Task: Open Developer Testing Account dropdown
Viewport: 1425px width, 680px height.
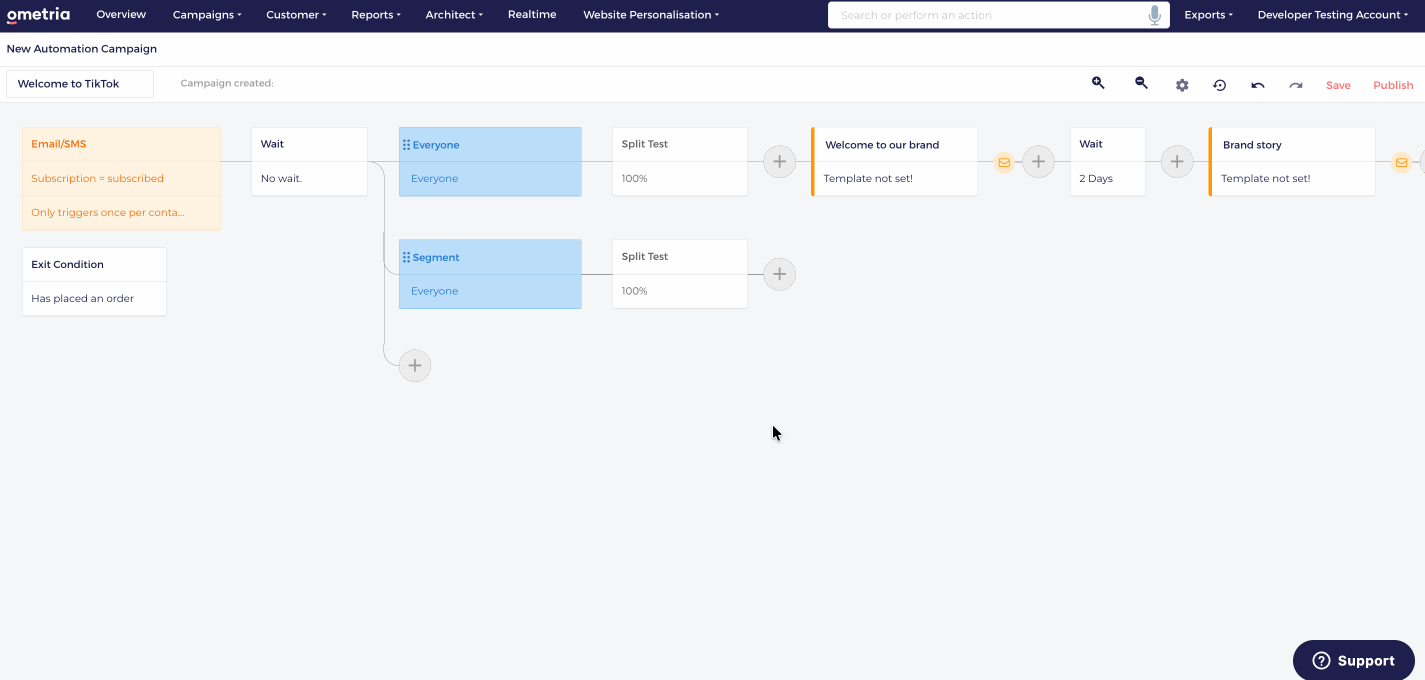Action: tap(1332, 15)
